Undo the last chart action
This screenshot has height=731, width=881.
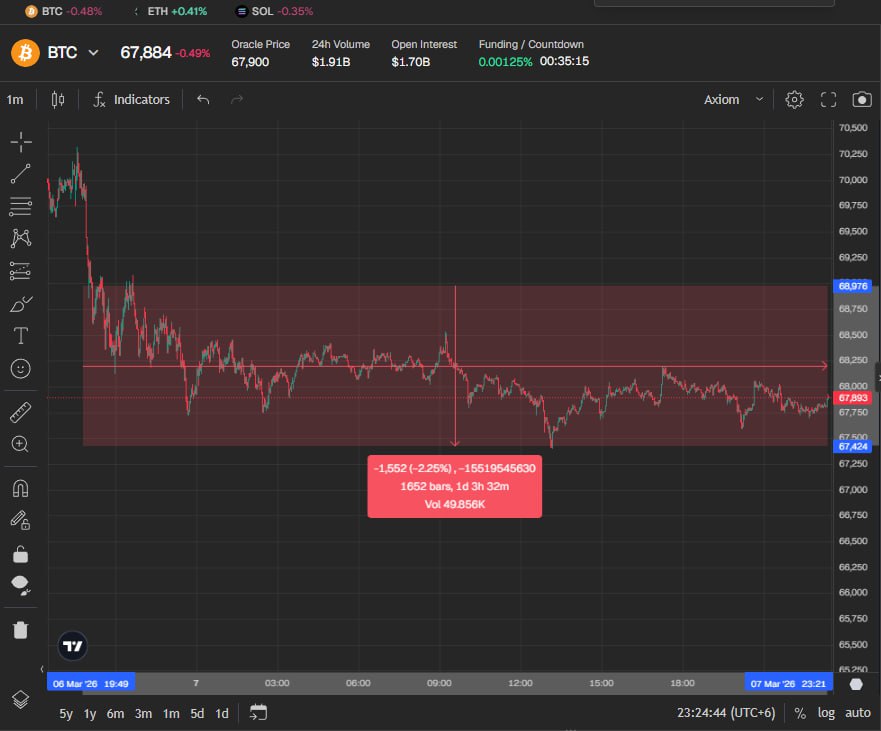click(203, 100)
